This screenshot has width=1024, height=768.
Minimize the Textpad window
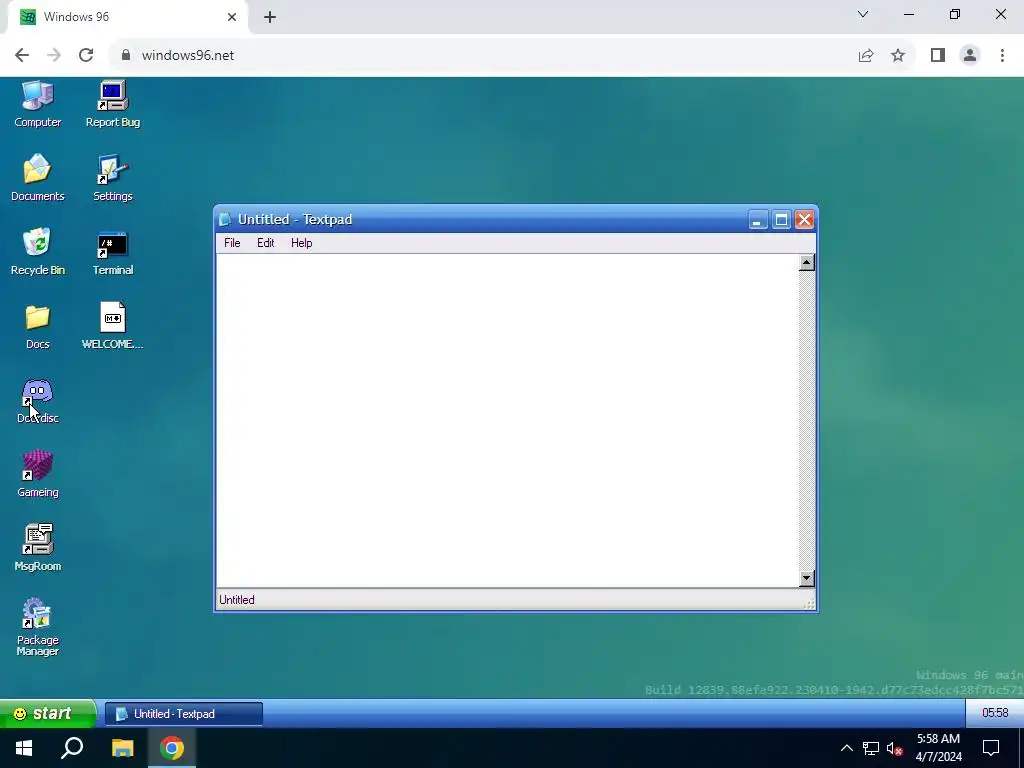[x=758, y=220]
